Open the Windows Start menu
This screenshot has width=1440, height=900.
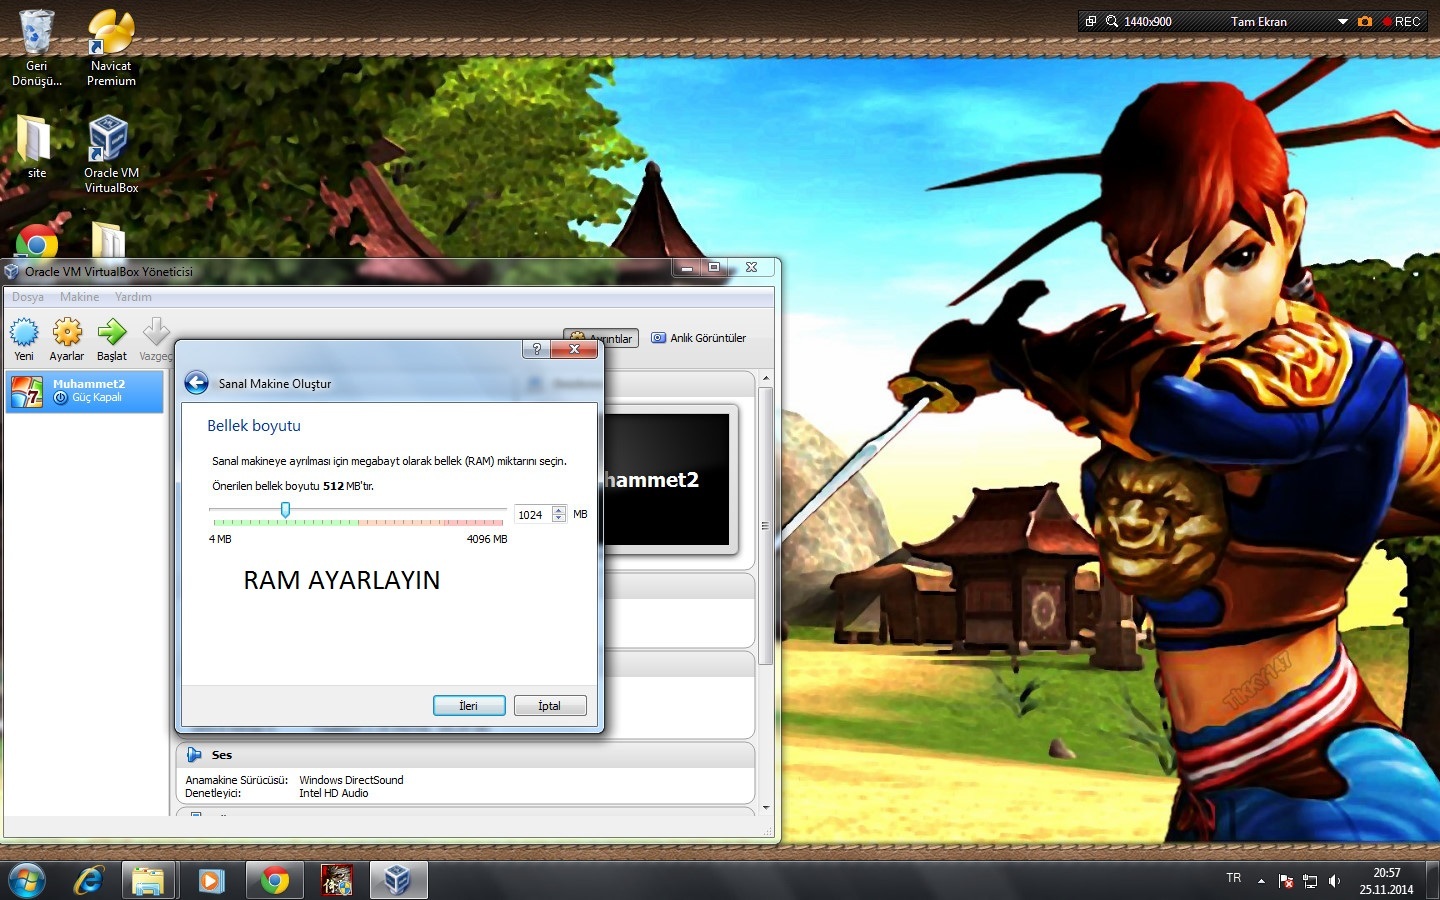click(27, 880)
